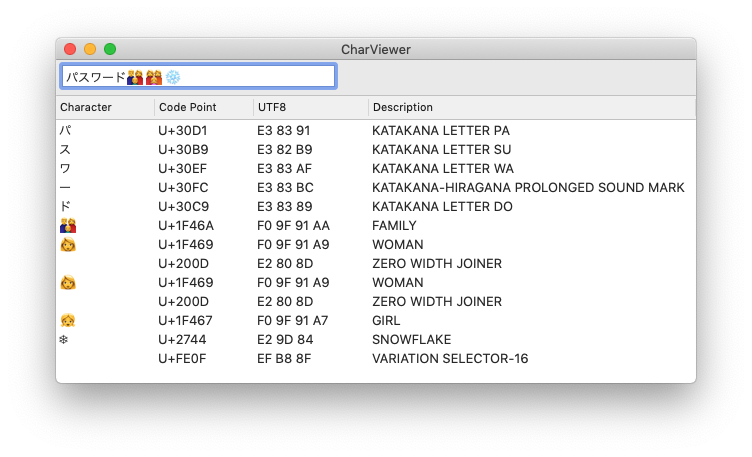Click the ド character cell
Image resolution: width=752 pixels, height=457 pixels.
[65, 207]
